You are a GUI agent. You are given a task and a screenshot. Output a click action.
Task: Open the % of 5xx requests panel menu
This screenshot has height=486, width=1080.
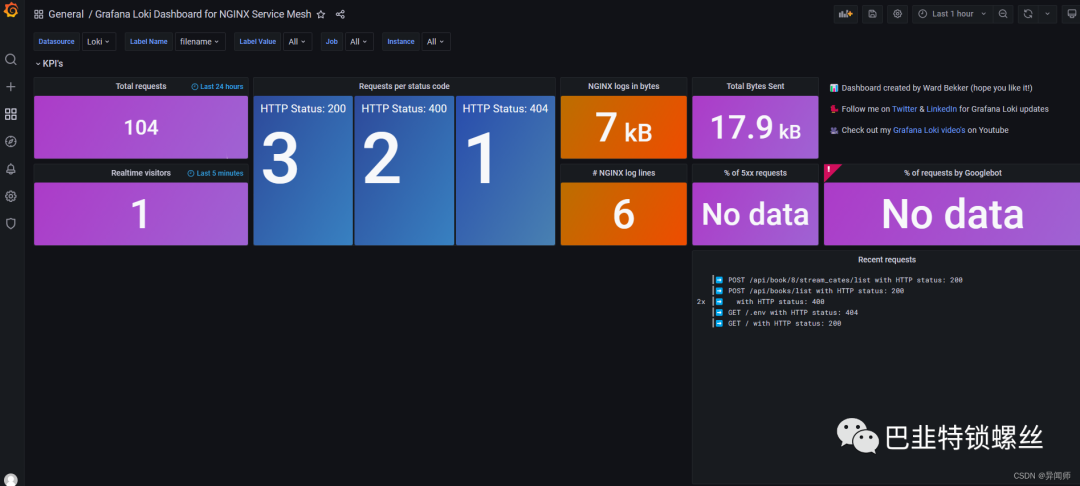tap(755, 173)
